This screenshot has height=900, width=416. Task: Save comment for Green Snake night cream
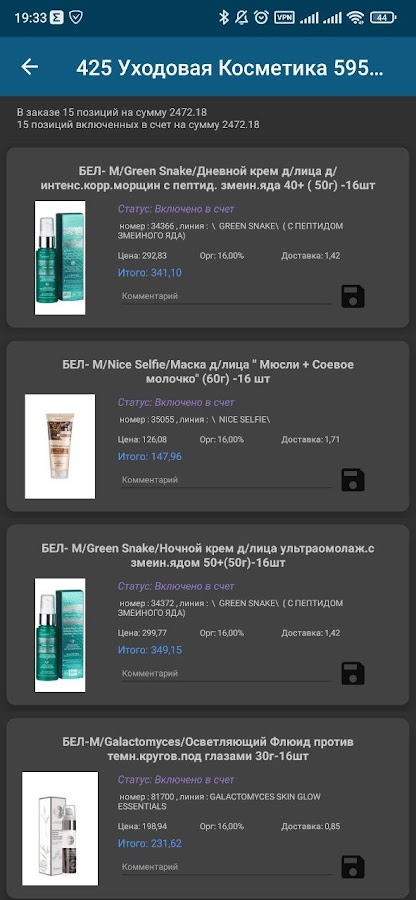pos(353,673)
